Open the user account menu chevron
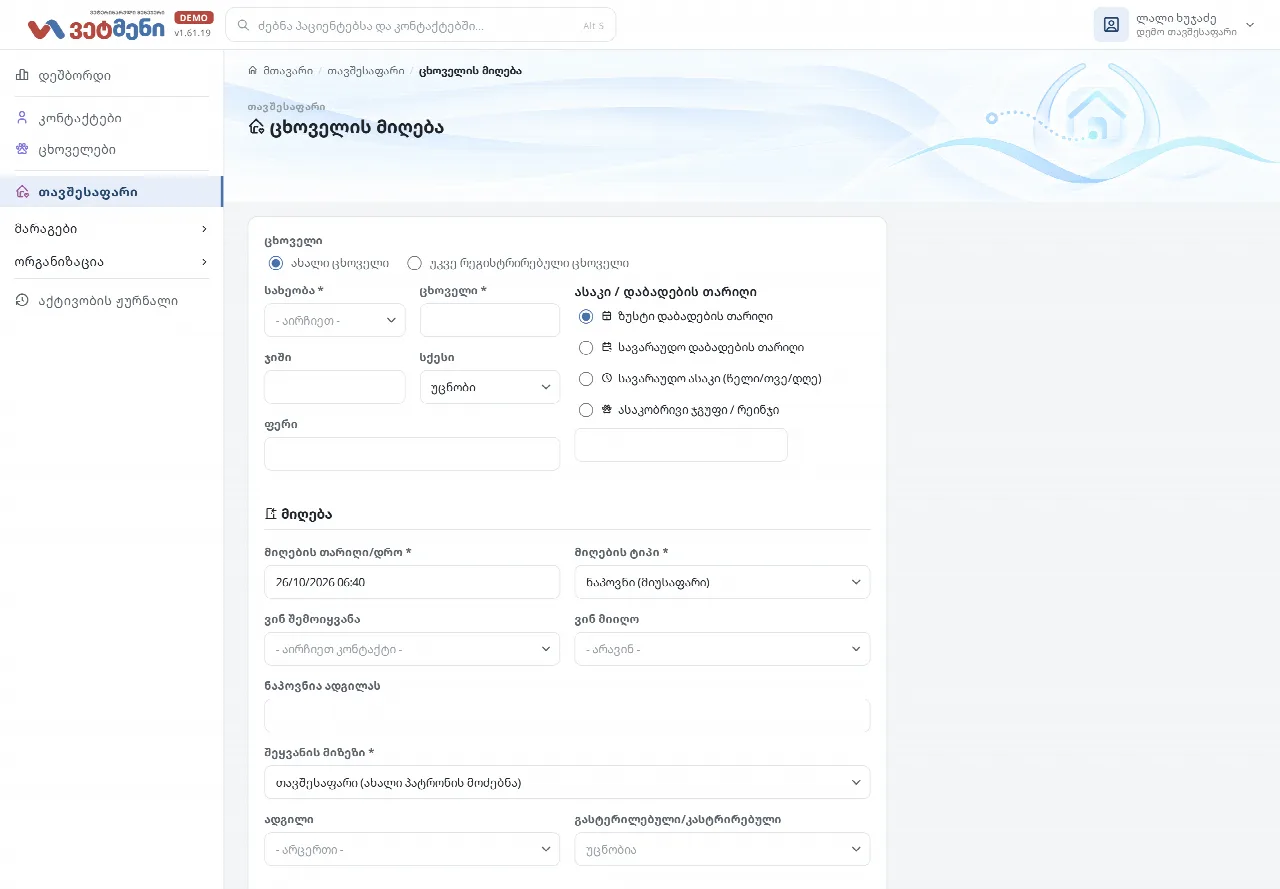 (1250, 25)
